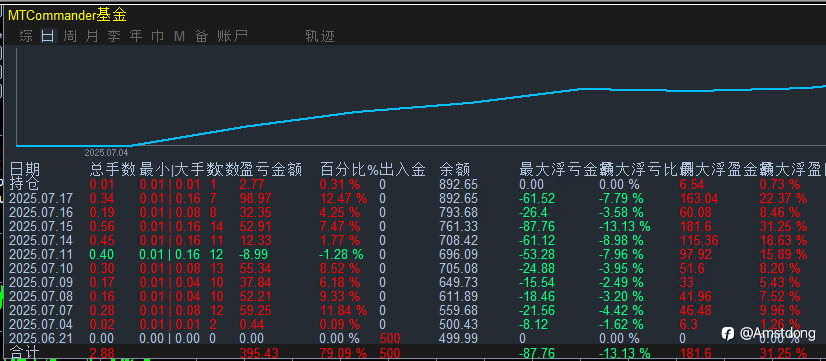
Task: Click profit value 98.97 on 2025.07.17
Action: tap(255, 199)
